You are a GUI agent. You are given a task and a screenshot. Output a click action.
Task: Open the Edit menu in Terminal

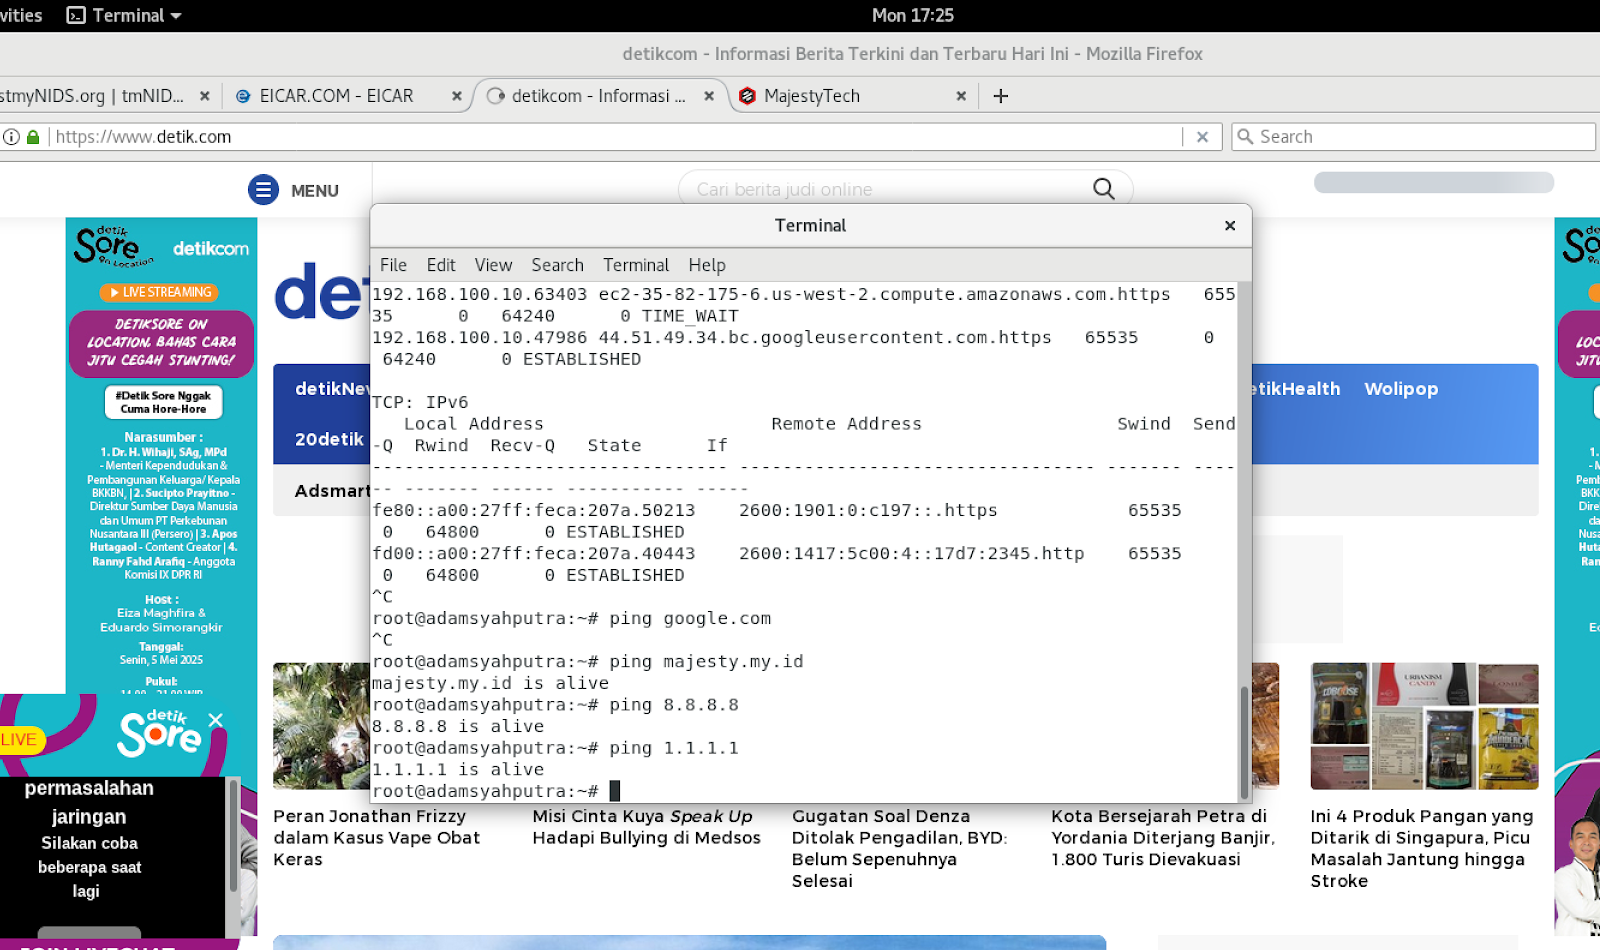click(441, 265)
